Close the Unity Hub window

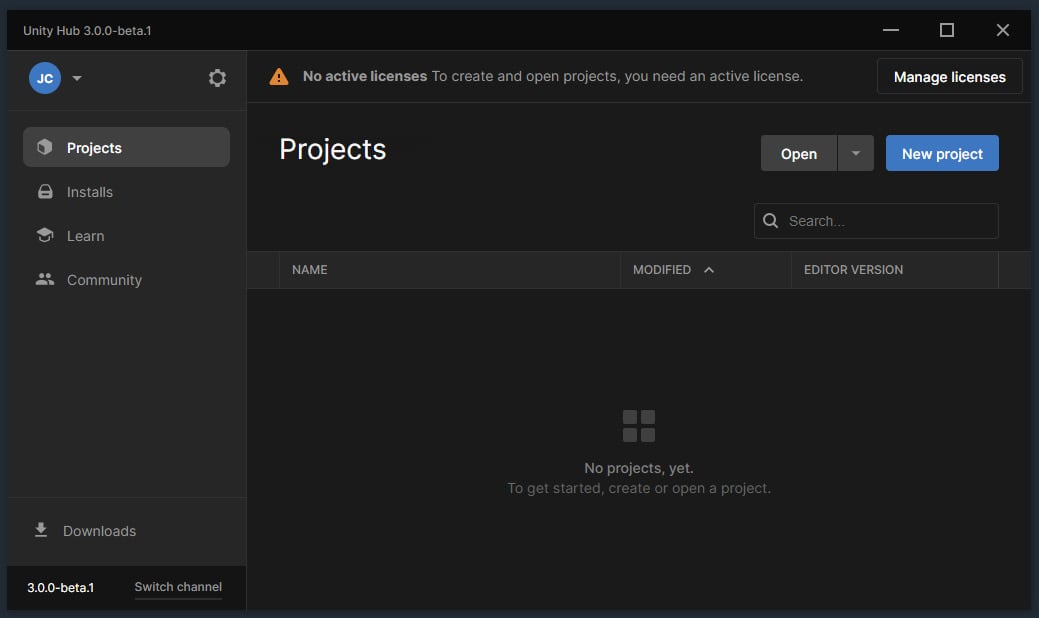click(x=1003, y=30)
